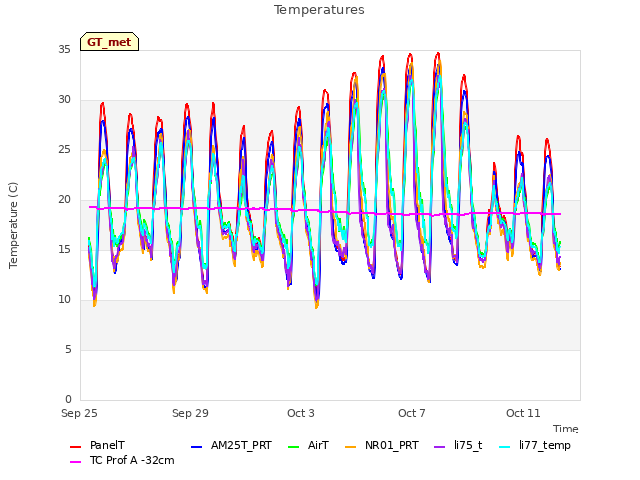Viewport: 640px width, 480px height.
Task: Toggle the AirT legend entry
Action: pos(308,445)
